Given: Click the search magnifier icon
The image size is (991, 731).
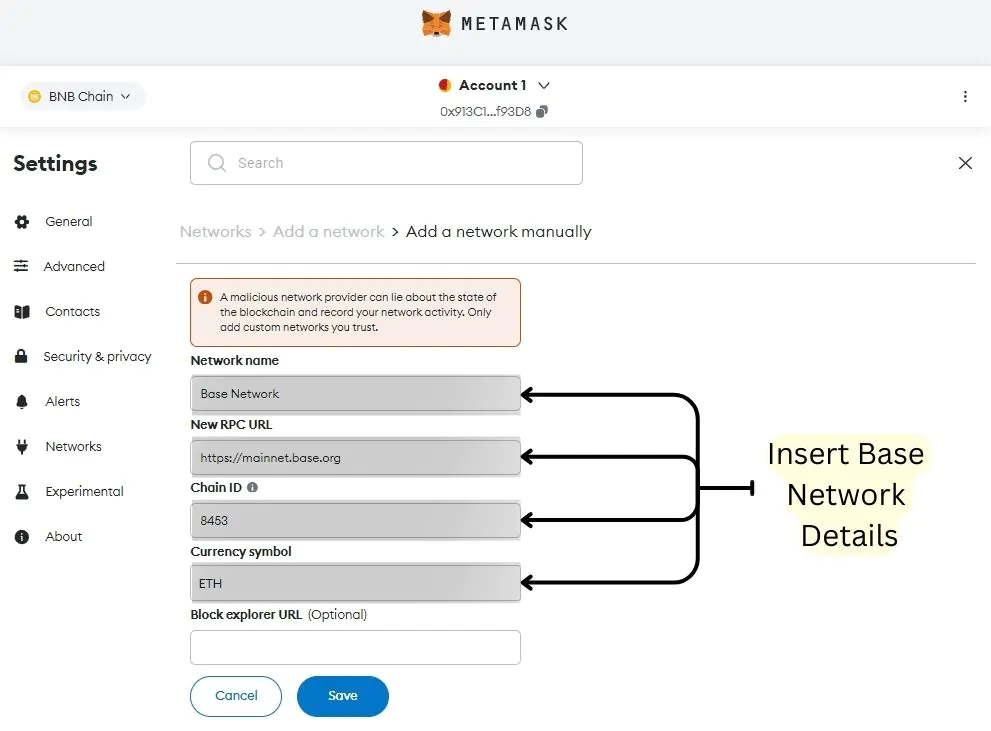Looking at the screenshot, I should coord(217,163).
